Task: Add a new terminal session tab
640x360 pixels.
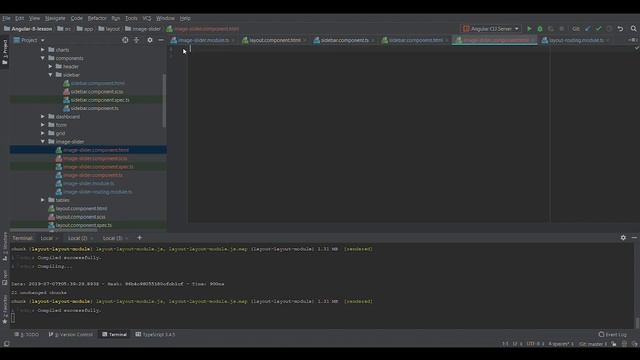Action: (140, 238)
